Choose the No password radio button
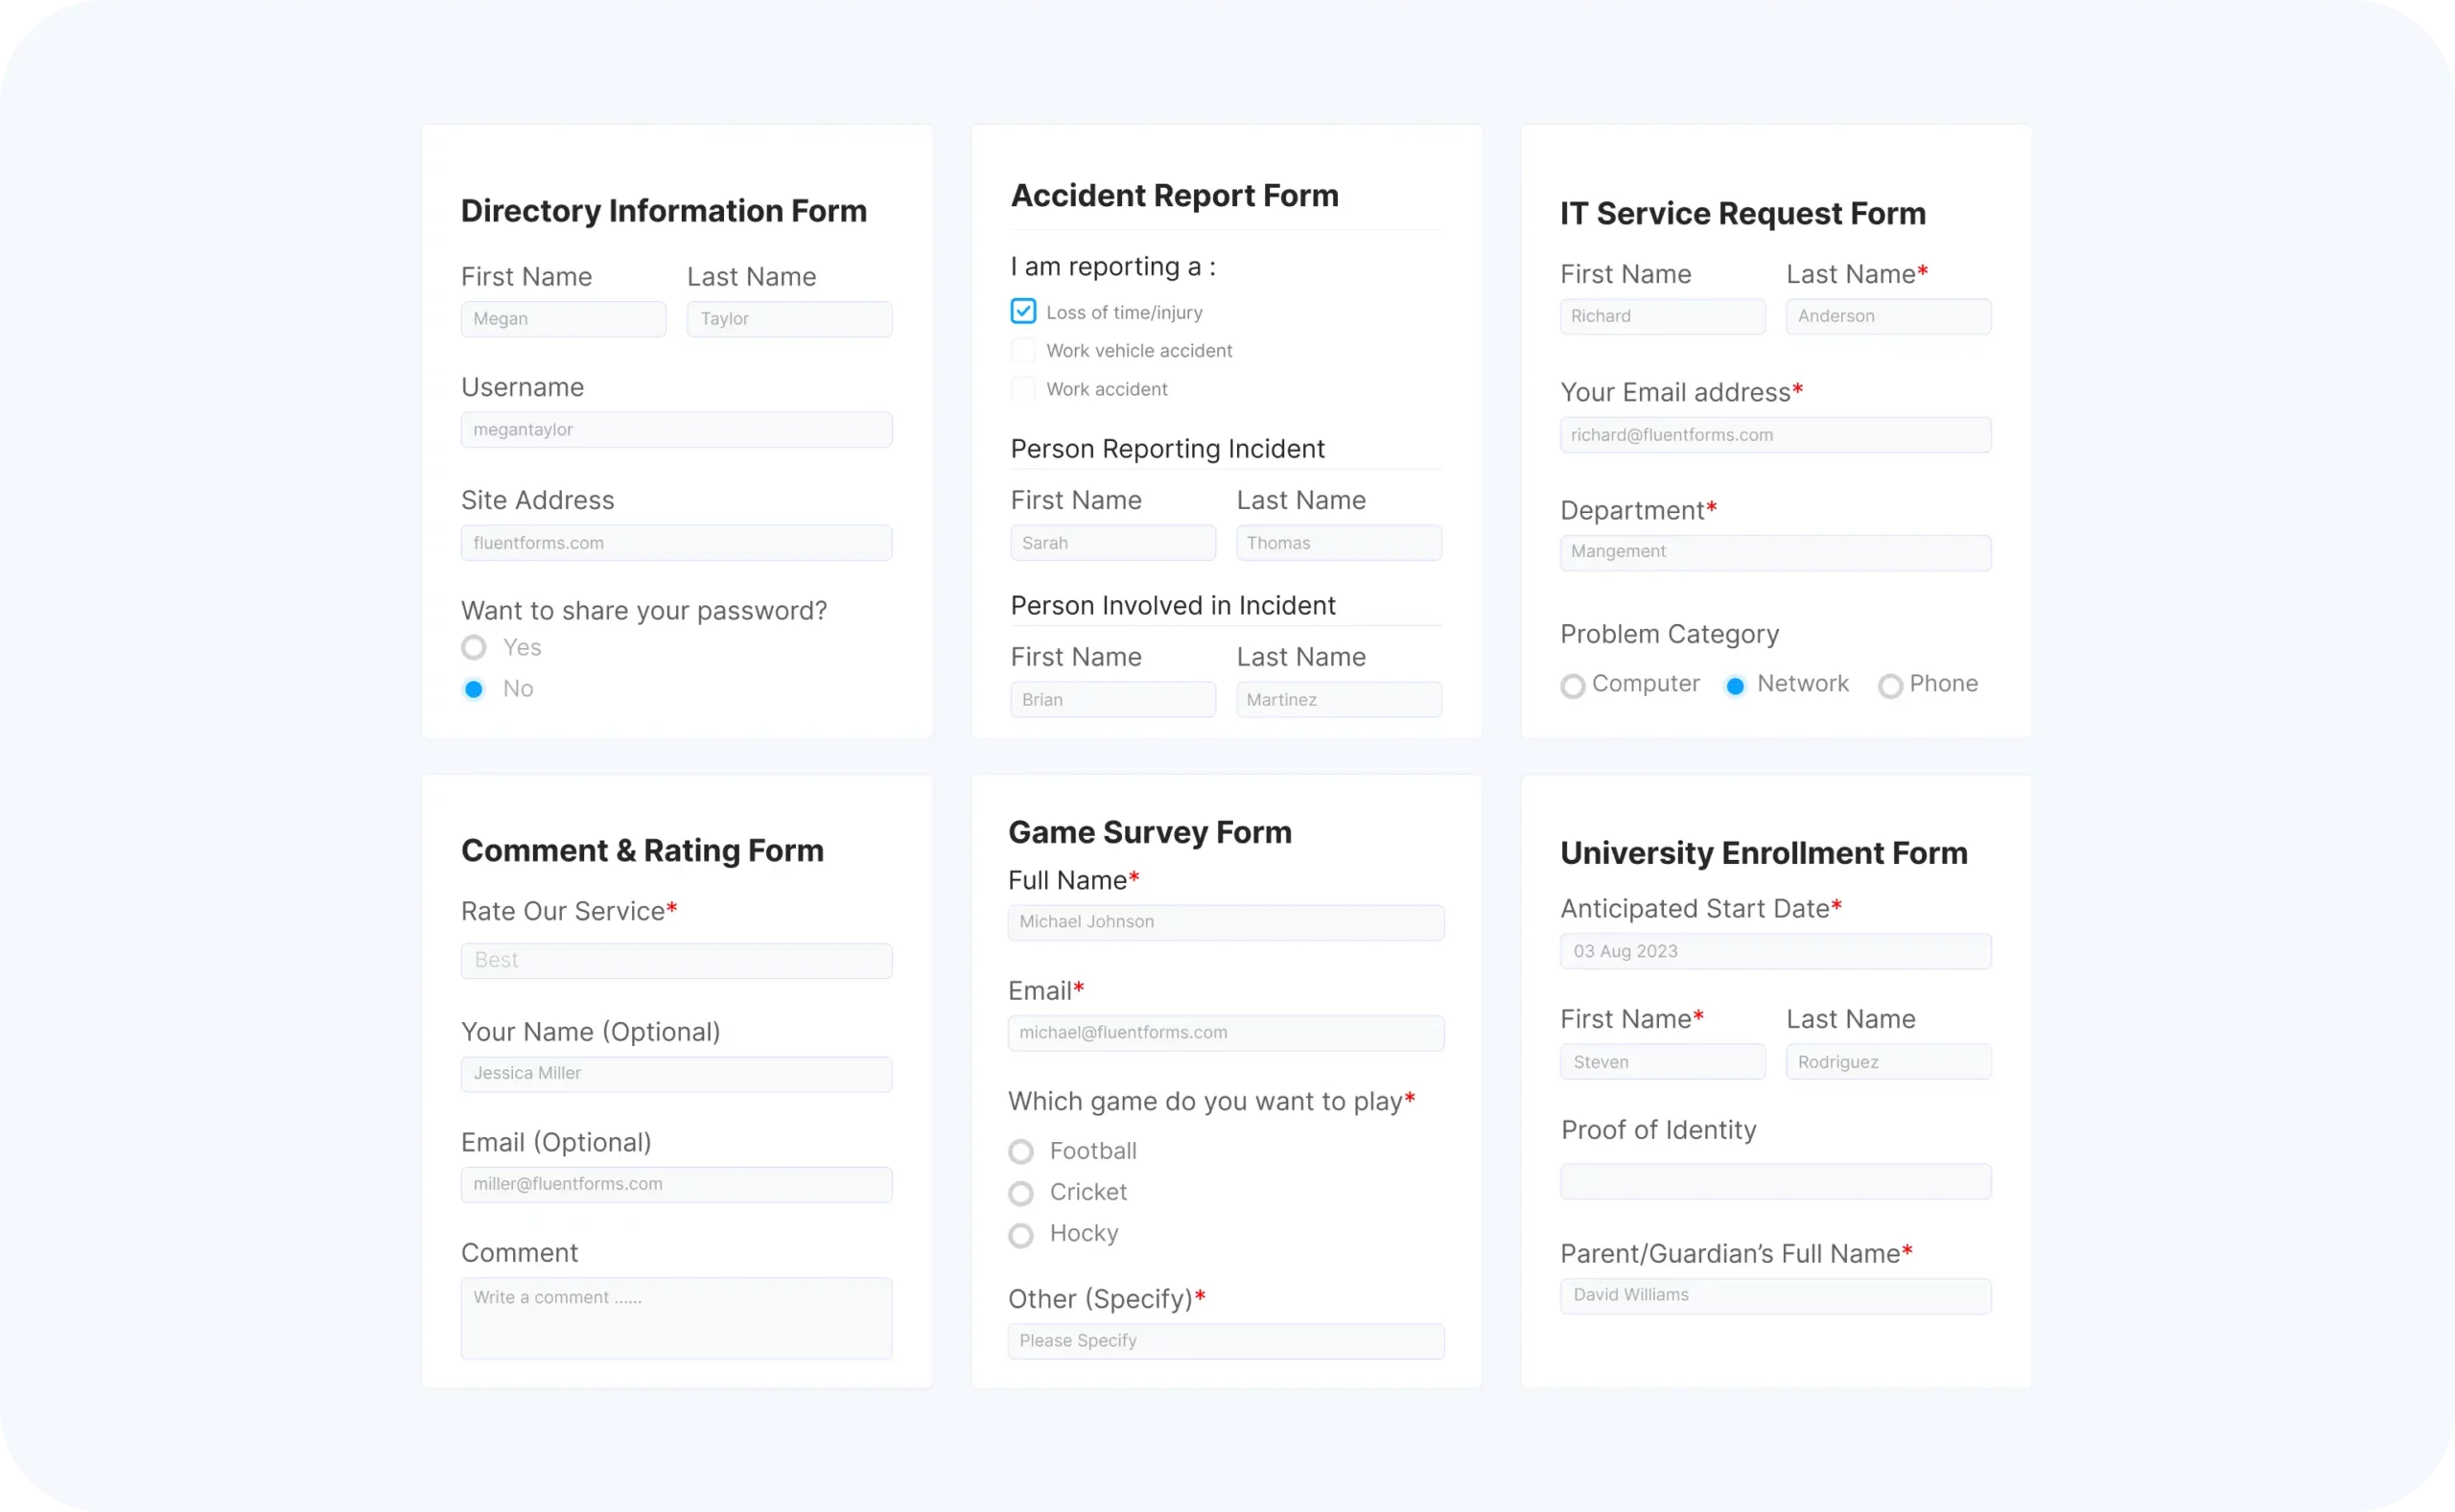2455x1512 pixels. click(x=474, y=689)
